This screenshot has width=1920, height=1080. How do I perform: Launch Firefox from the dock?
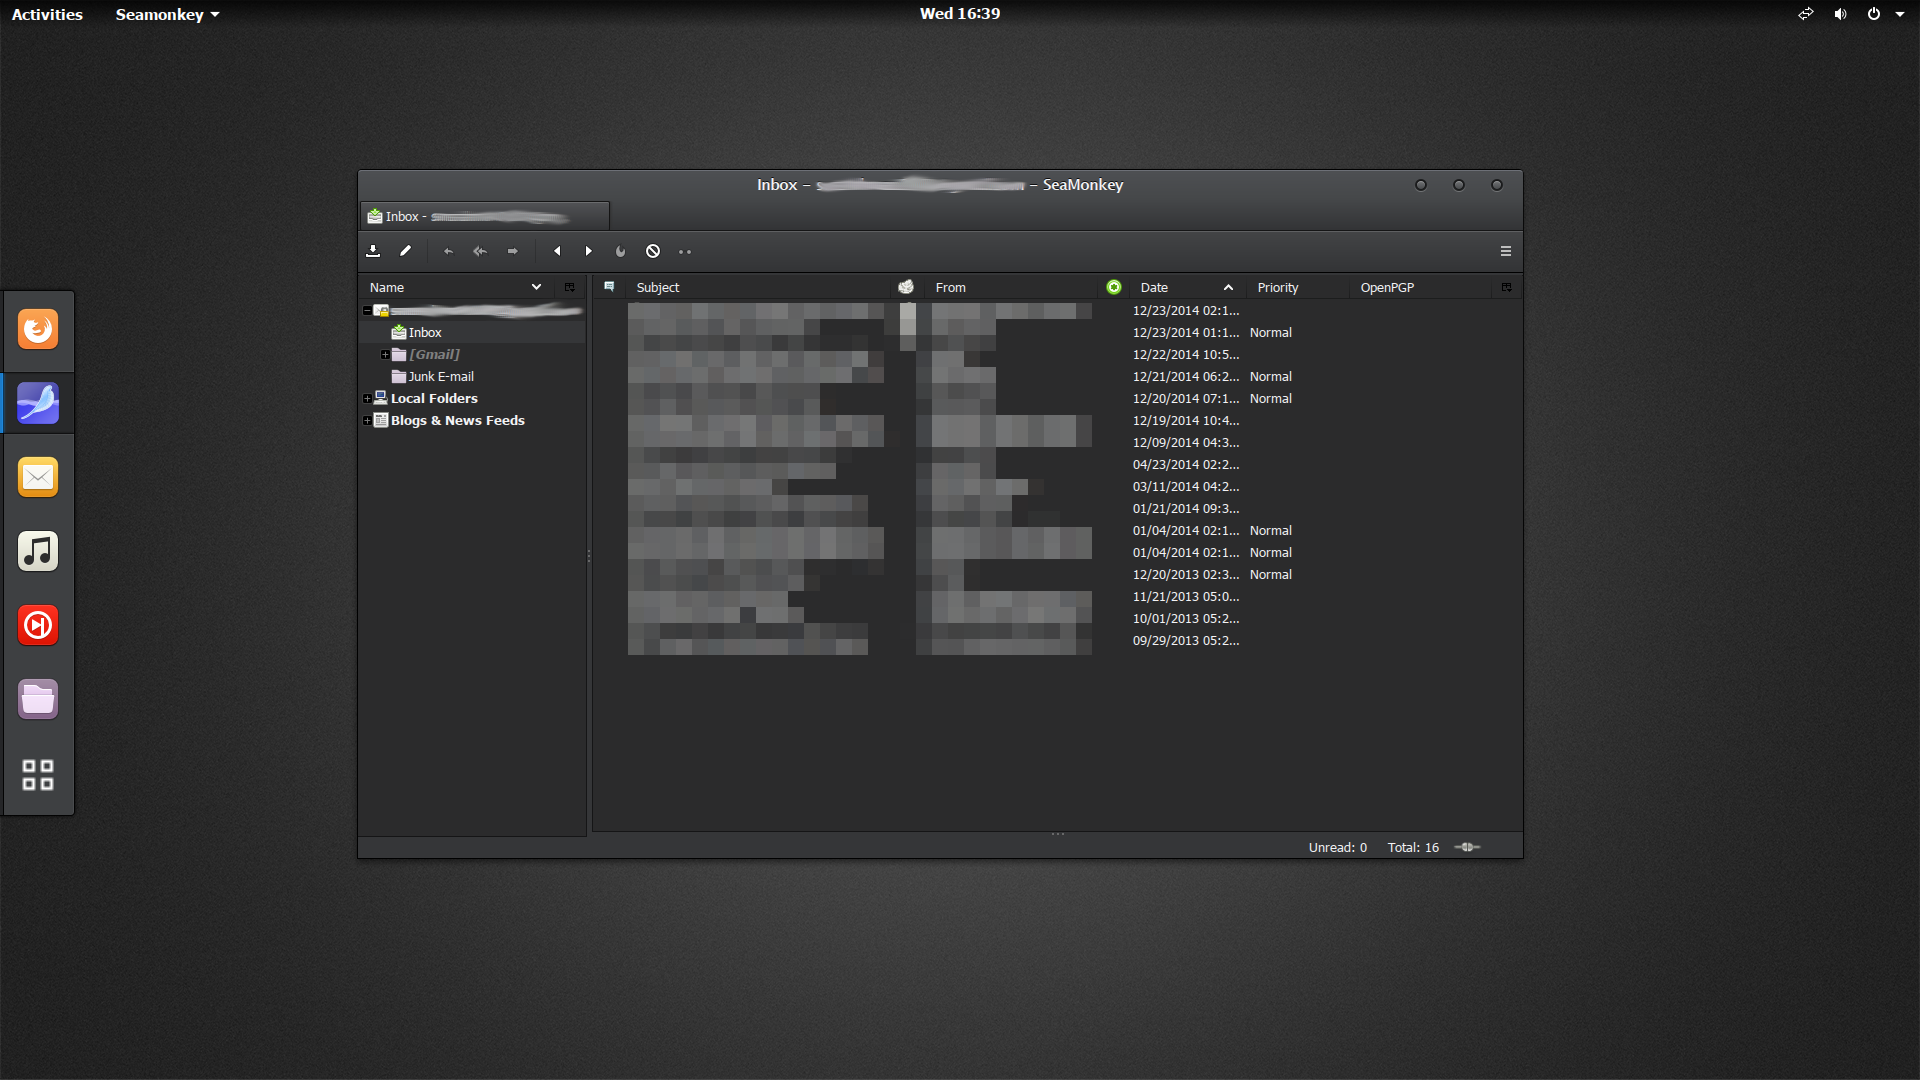(x=38, y=329)
